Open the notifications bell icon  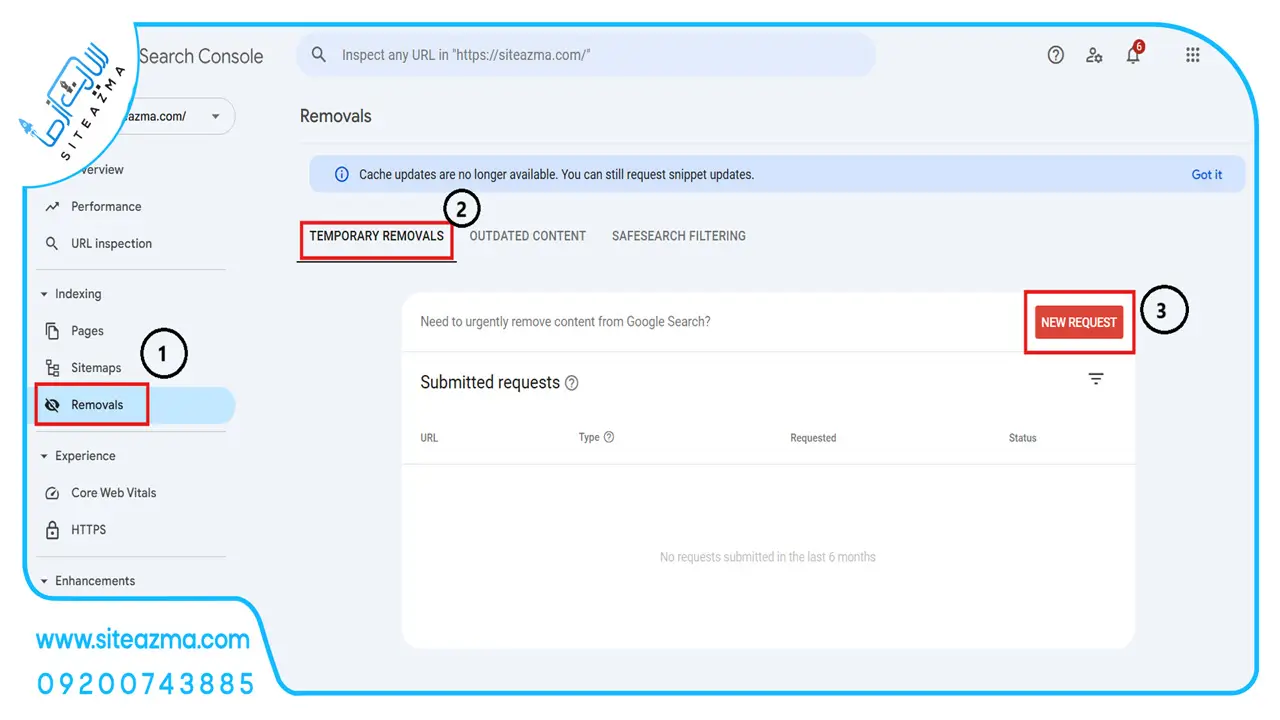tap(1133, 54)
